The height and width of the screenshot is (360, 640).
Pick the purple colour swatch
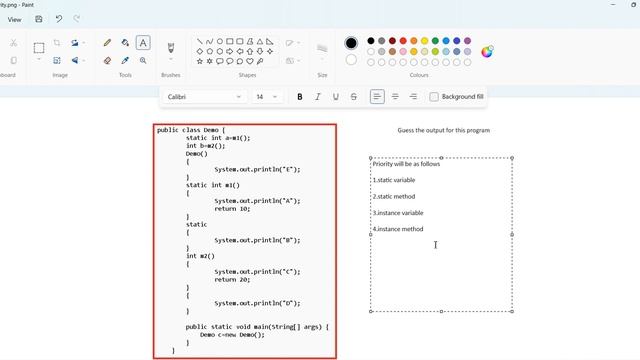(x=467, y=41)
